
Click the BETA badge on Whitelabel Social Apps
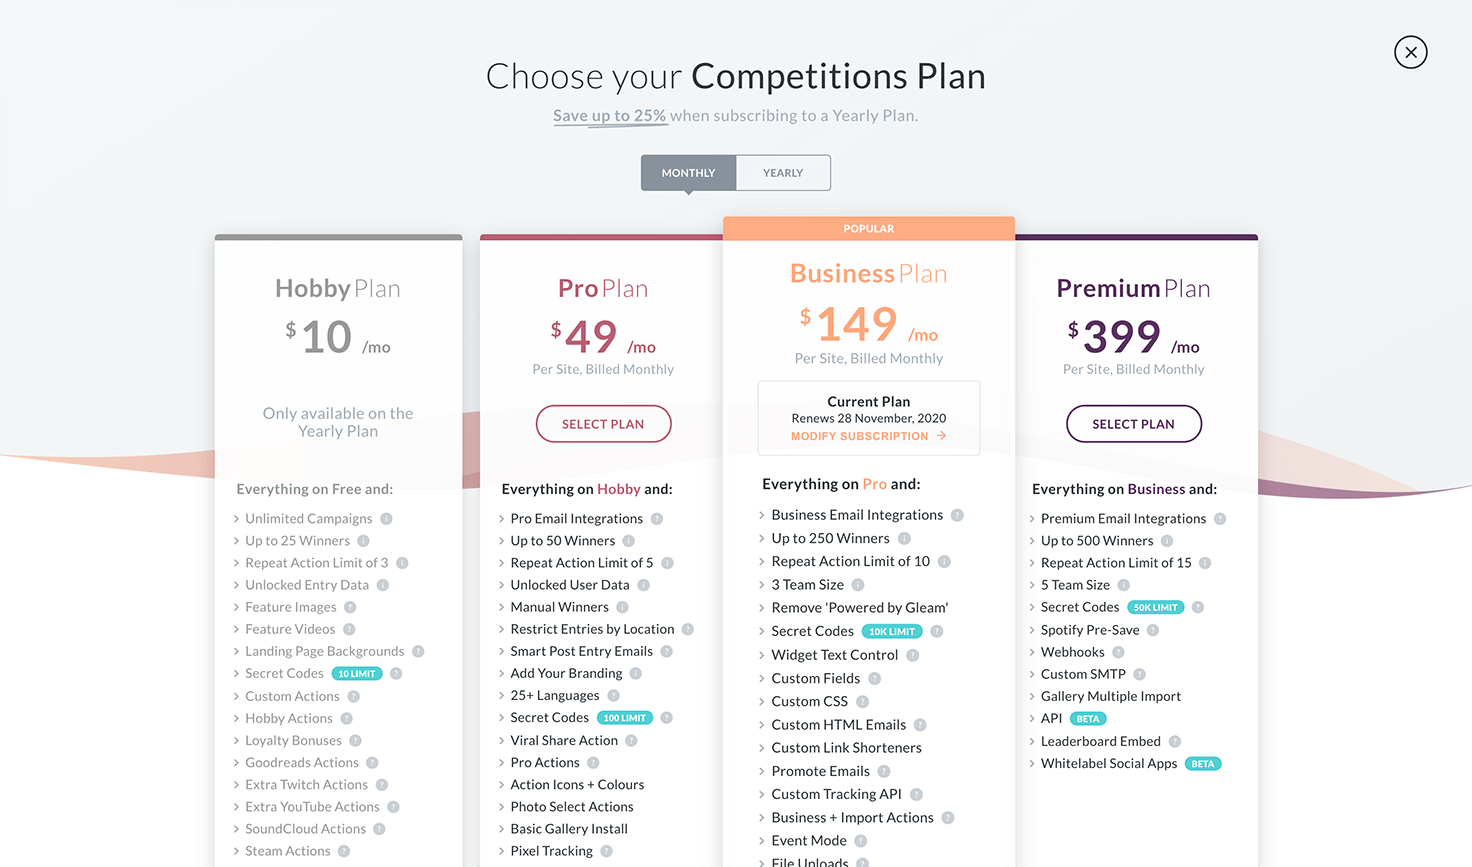click(1203, 763)
